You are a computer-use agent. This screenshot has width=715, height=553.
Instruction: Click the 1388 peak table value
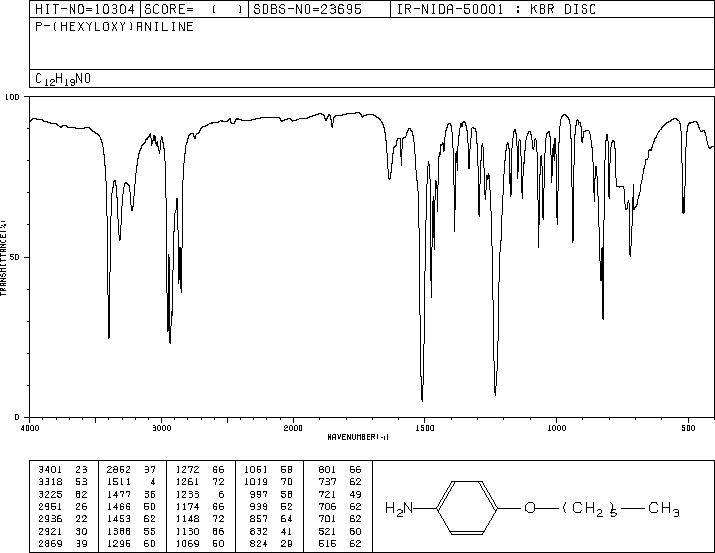[x=119, y=532]
